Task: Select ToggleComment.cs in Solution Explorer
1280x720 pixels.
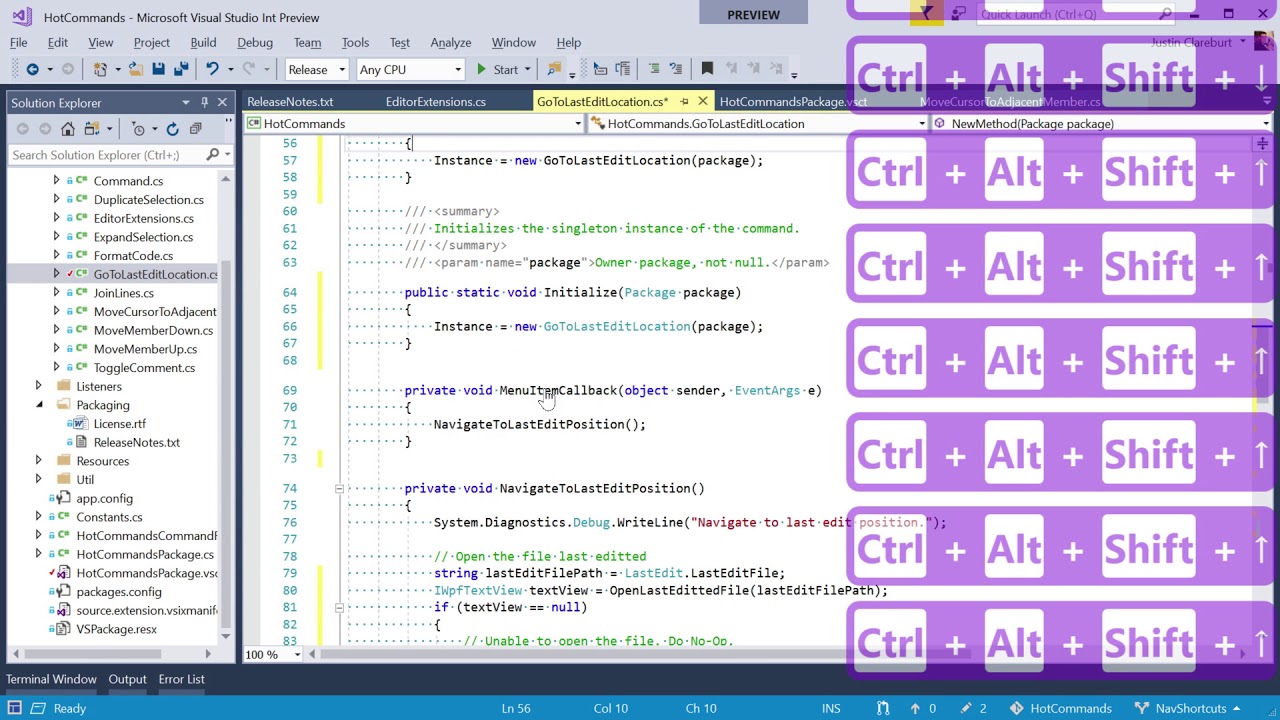Action: click(144, 368)
